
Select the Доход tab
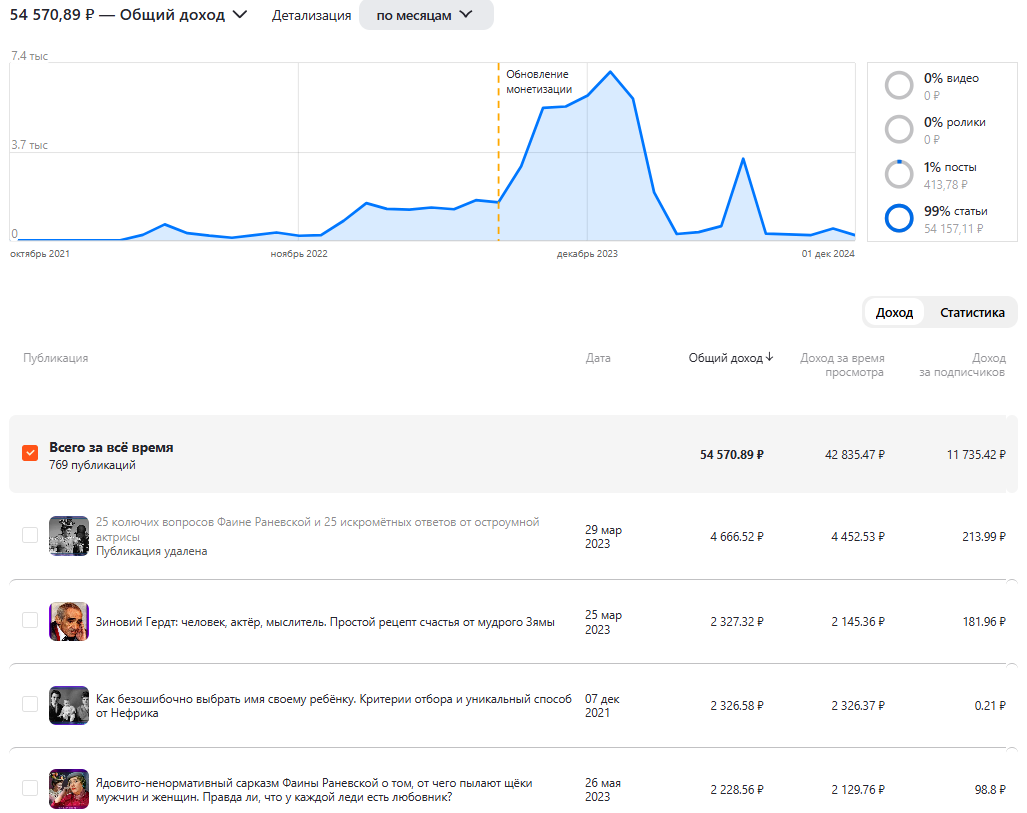tap(894, 312)
